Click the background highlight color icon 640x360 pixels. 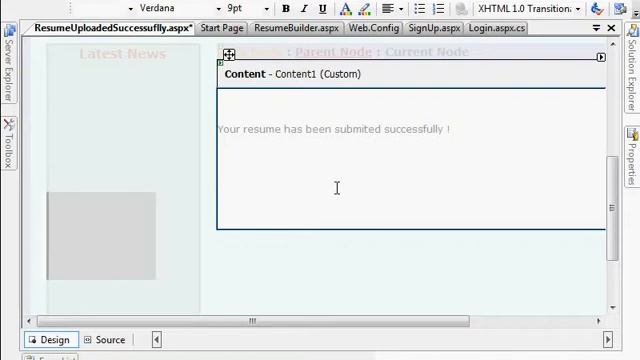364,9
